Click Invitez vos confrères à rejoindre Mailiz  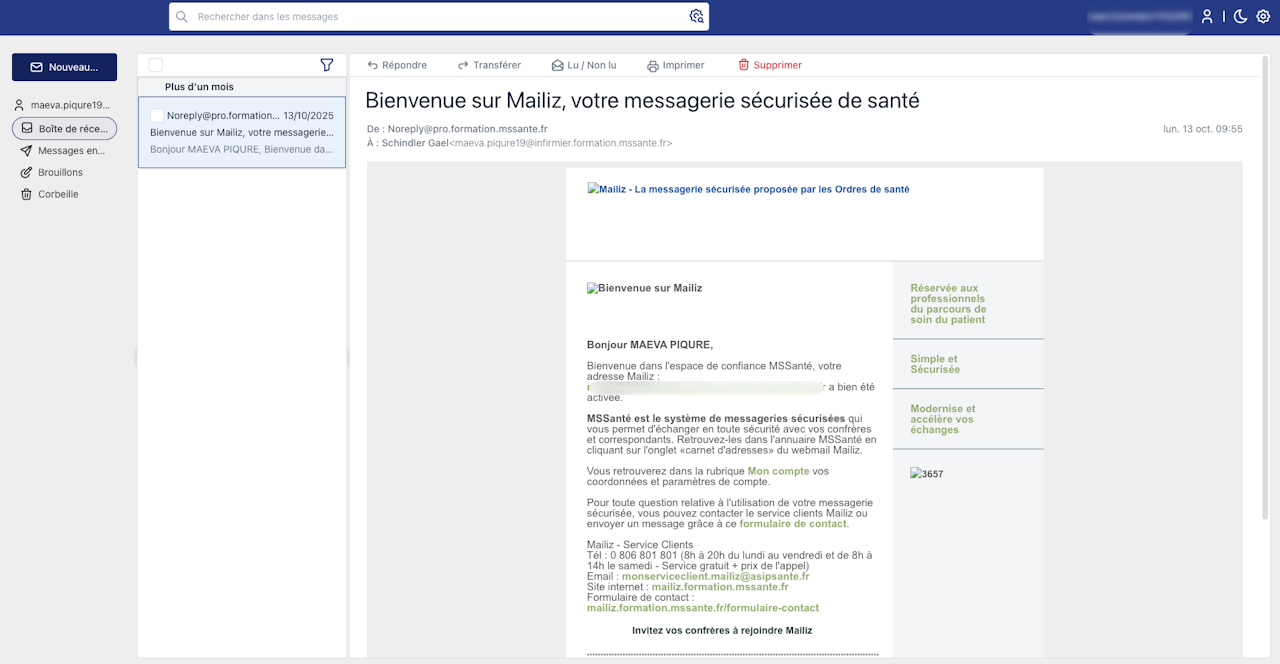722,630
